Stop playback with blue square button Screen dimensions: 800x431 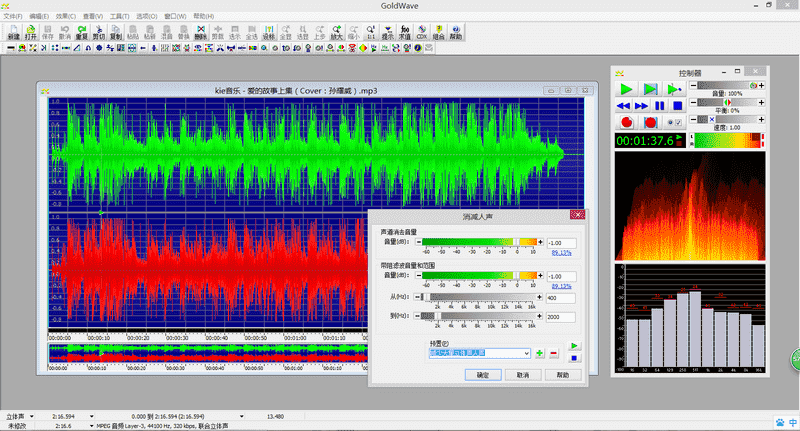(678, 106)
